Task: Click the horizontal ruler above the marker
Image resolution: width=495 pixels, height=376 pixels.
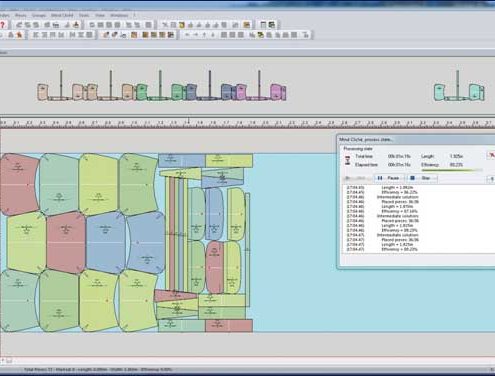Action: tap(247, 123)
